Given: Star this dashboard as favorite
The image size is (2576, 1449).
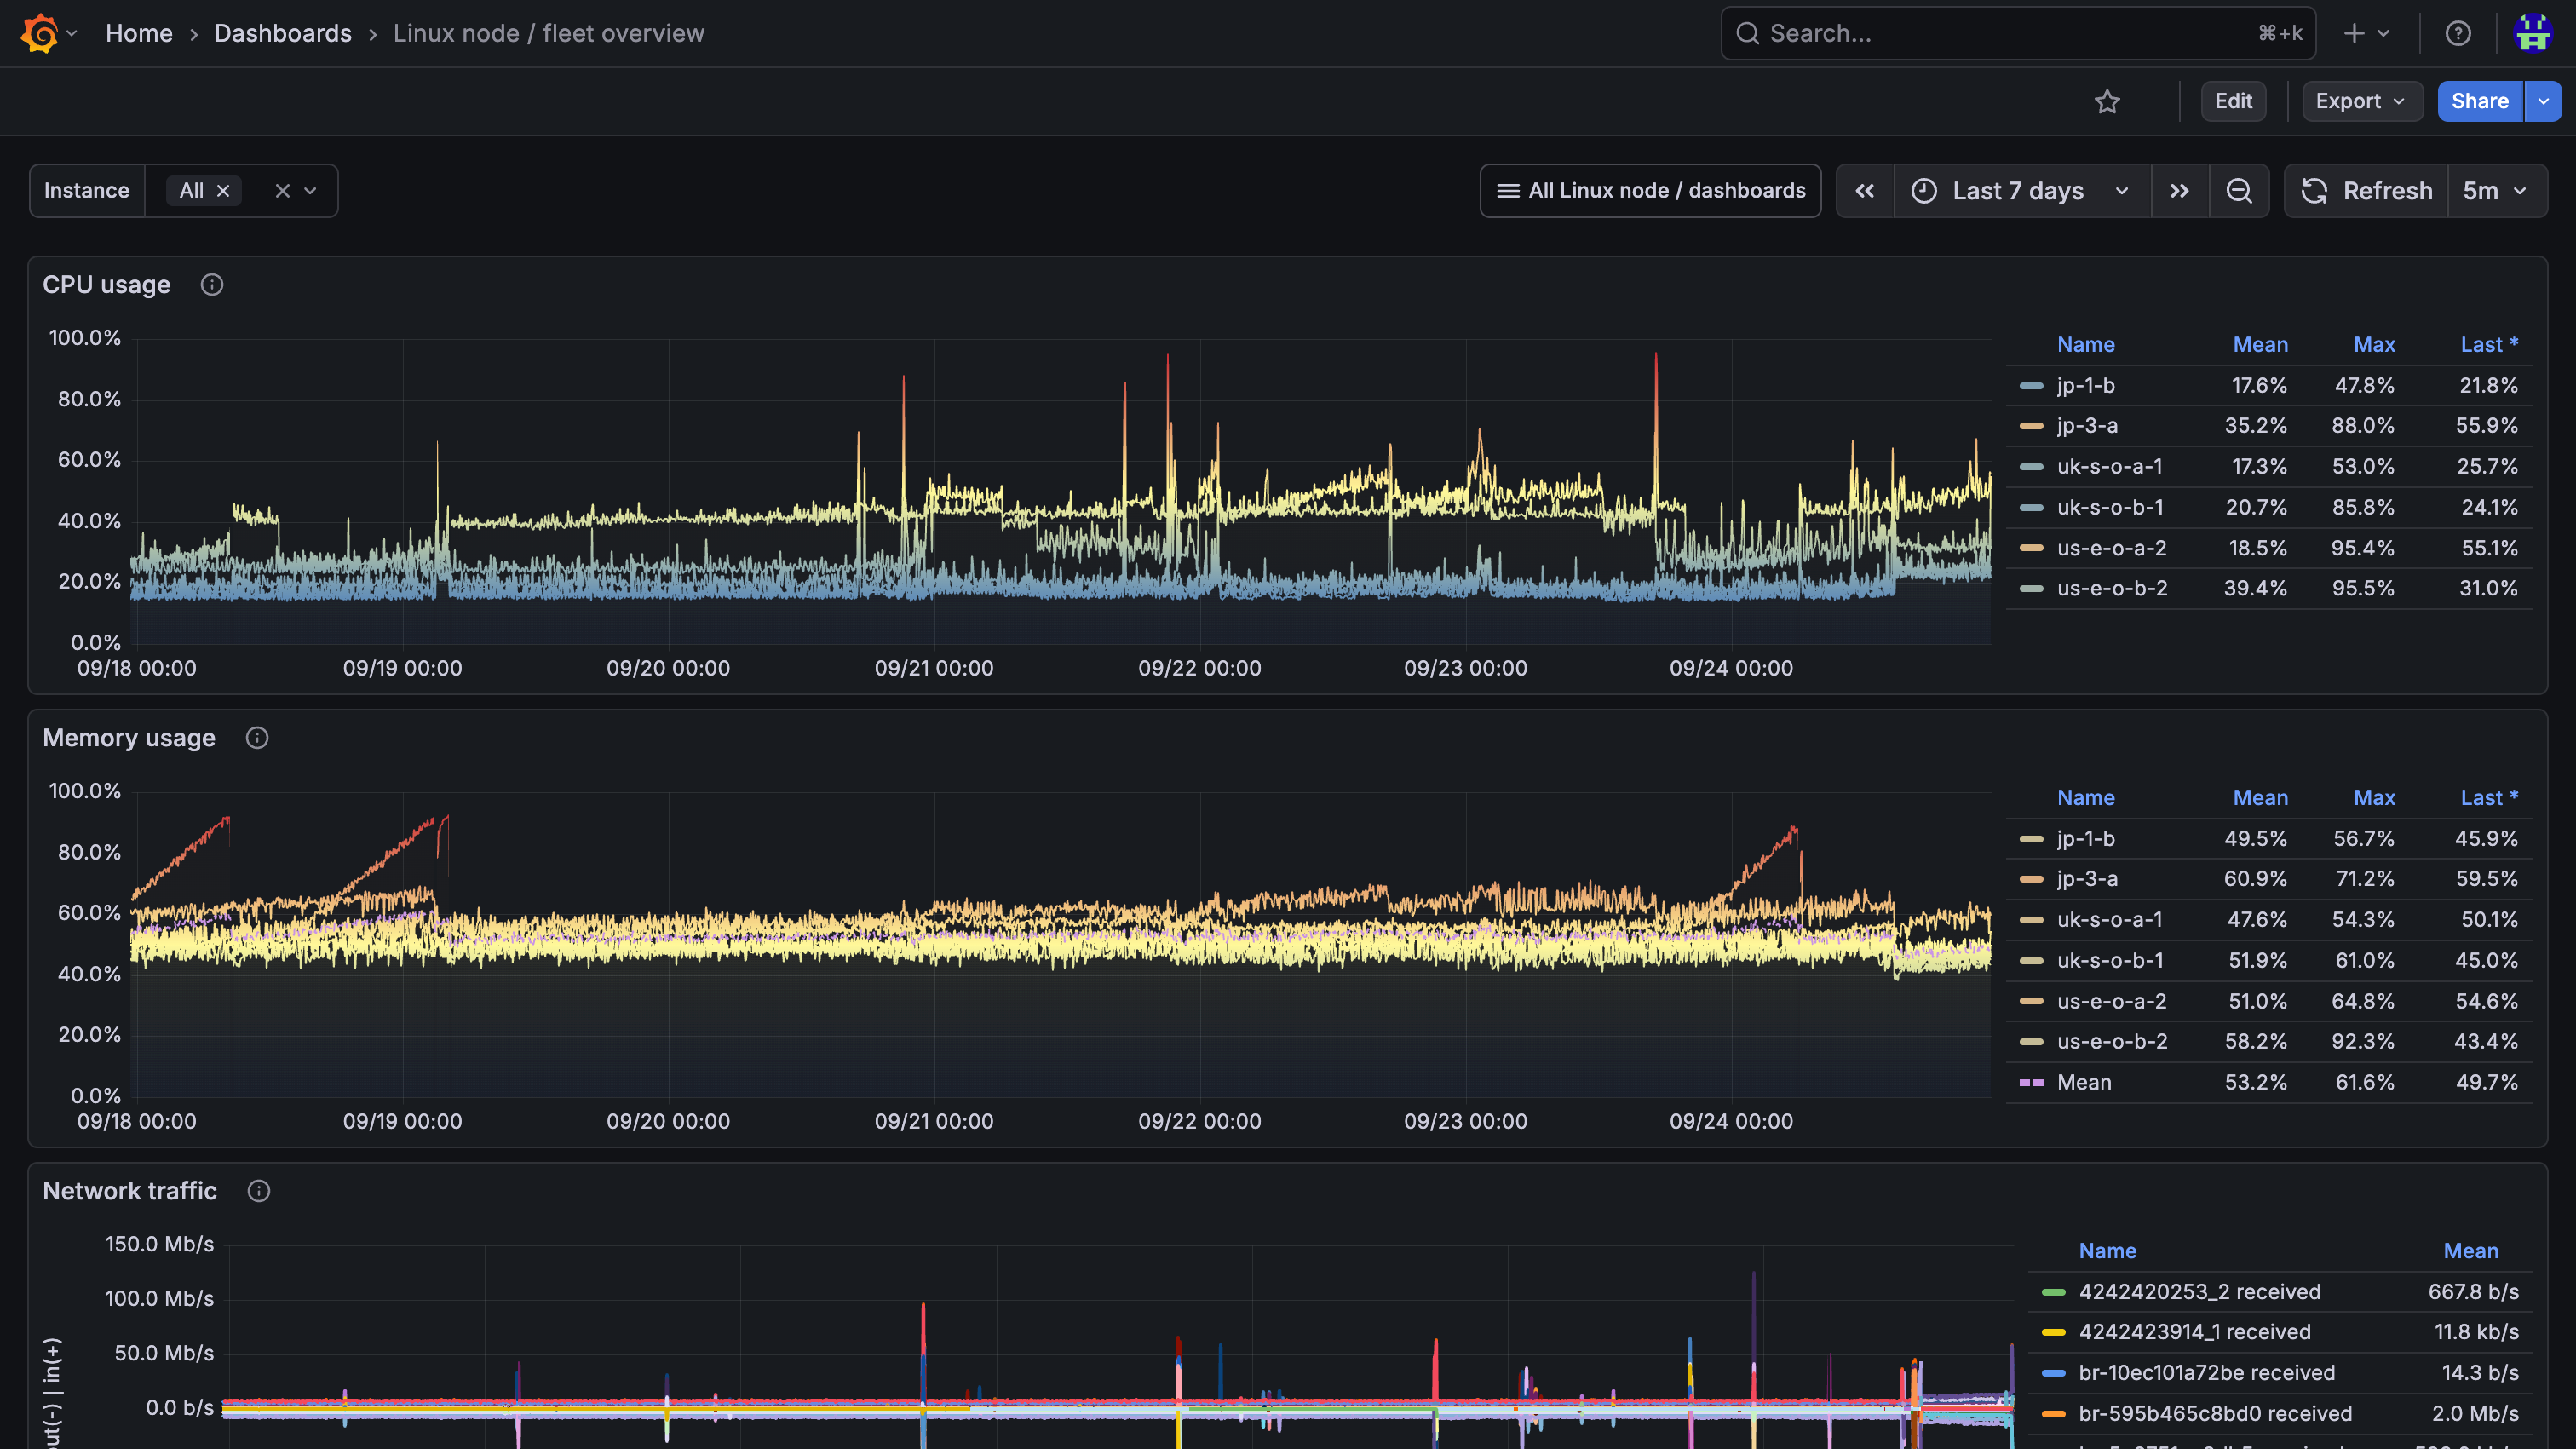Looking at the screenshot, I should point(2107,101).
